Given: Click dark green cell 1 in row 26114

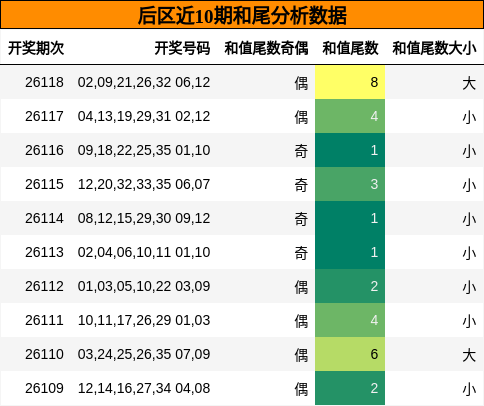Looking at the screenshot, I should pos(350,218).
